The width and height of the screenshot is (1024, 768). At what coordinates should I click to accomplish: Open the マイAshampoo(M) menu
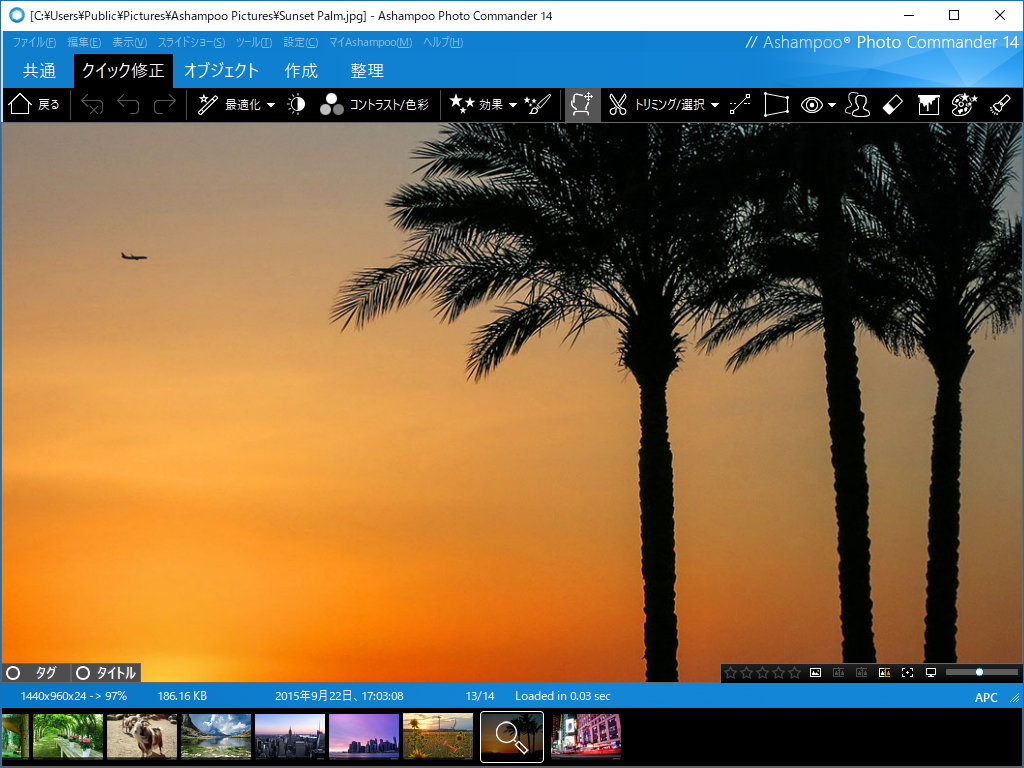click(370, 42)
